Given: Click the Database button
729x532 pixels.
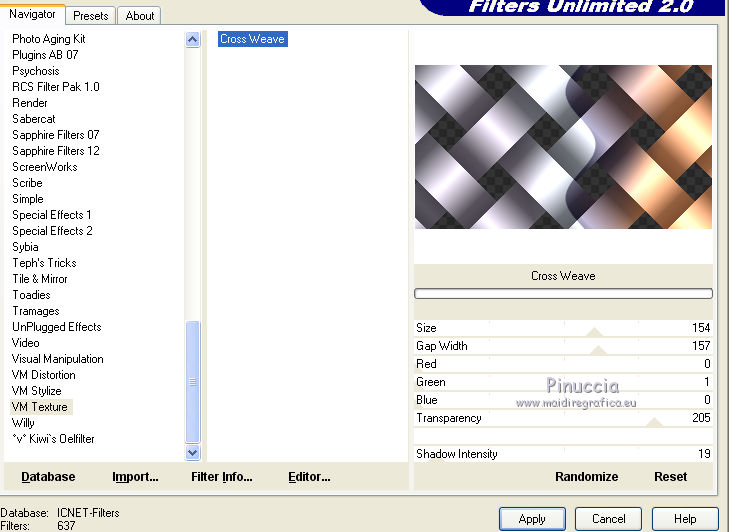Looking at the screenshot, I should point(48,477).
